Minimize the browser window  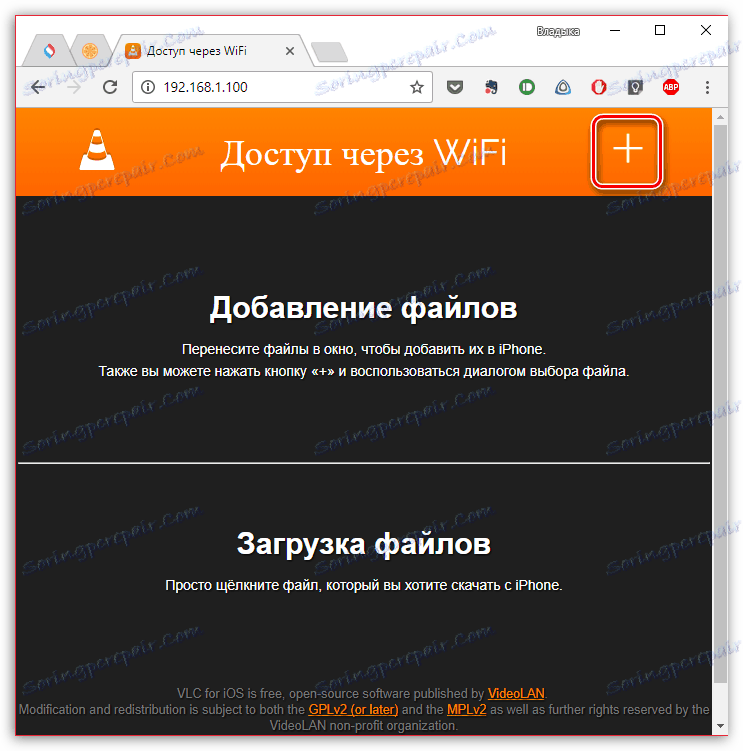[x=615, y=31]
